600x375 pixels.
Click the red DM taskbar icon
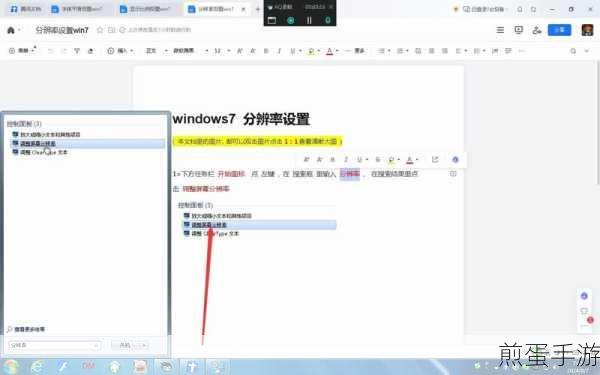coord(88,366)
